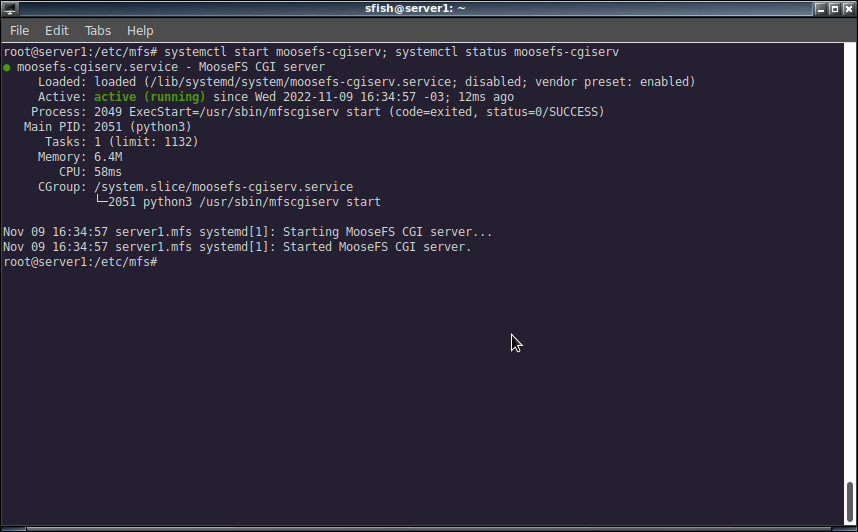Click the vertical scrollbar thumb

(850, 502)
